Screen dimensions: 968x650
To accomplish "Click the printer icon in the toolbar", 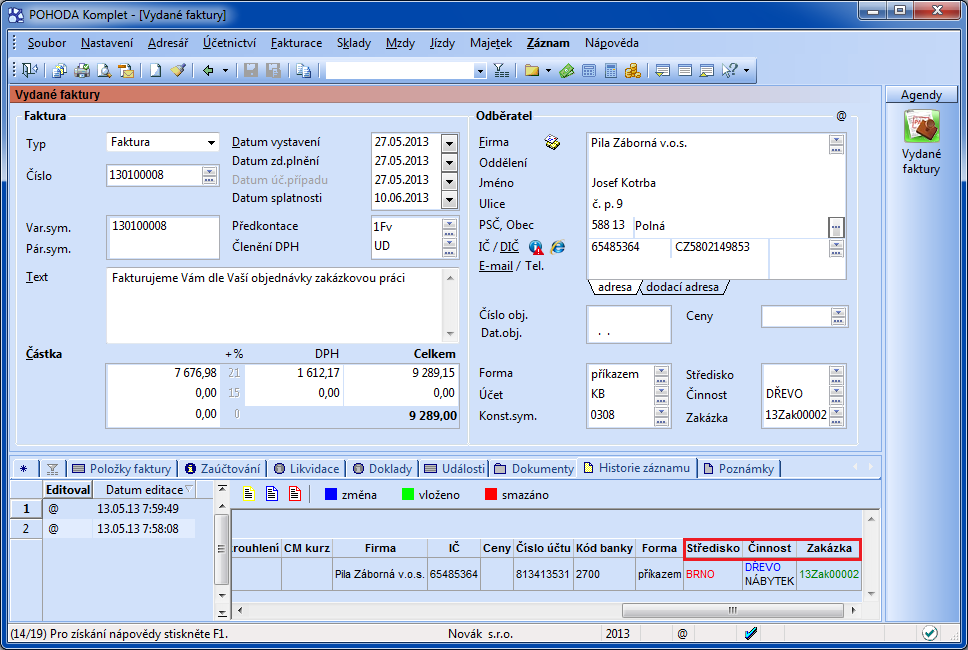I will (x=81, y=70).
